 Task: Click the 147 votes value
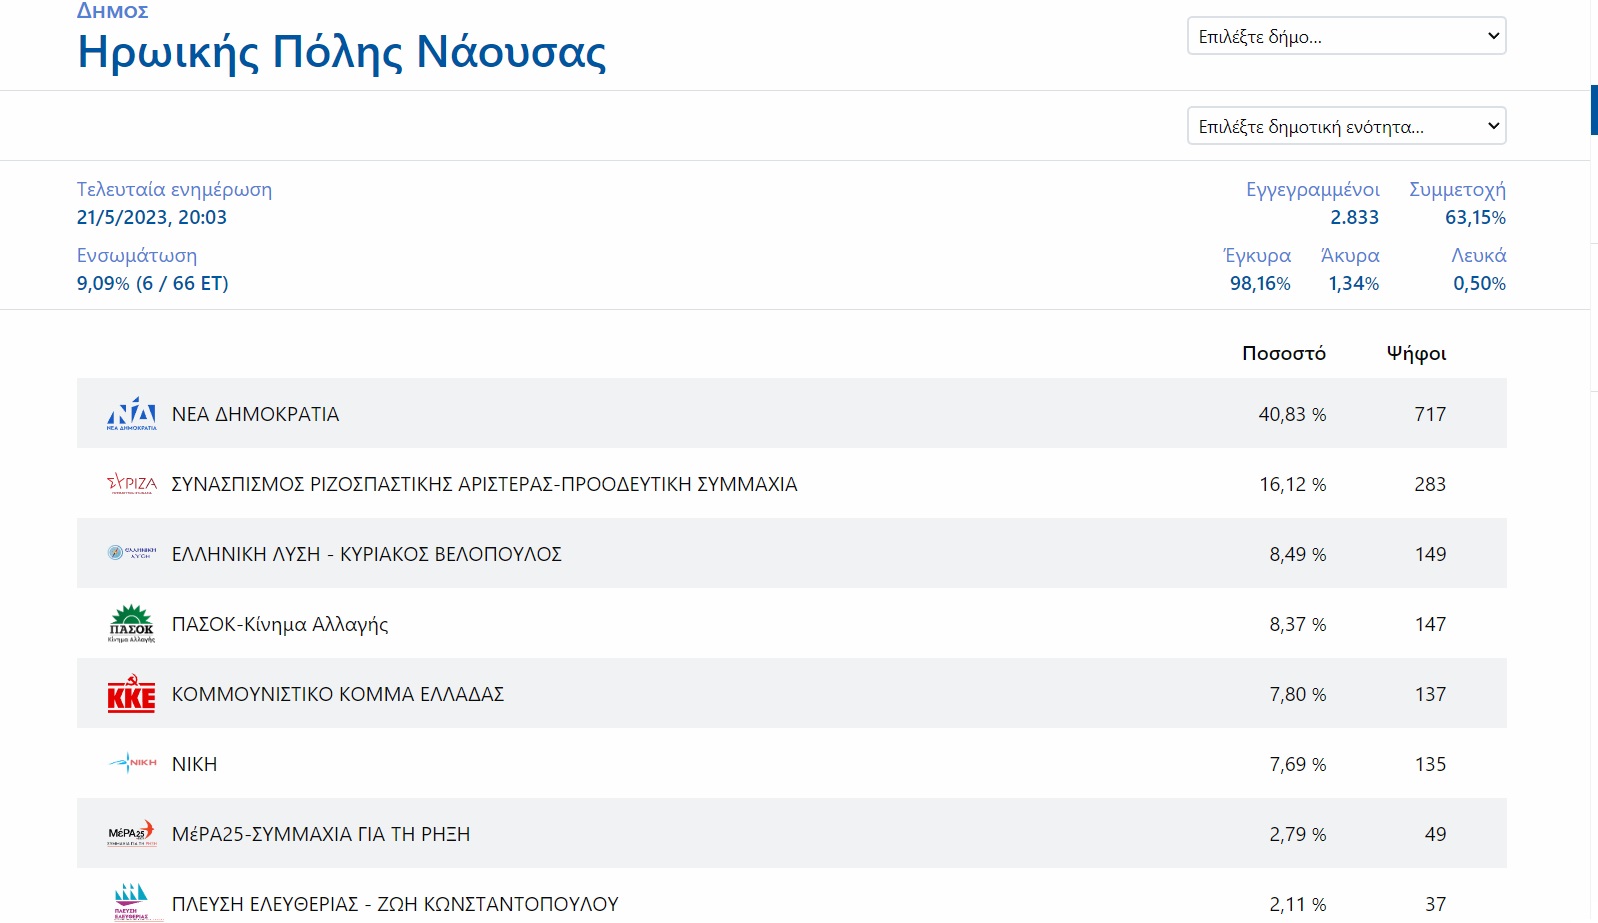pos(1430,624)
